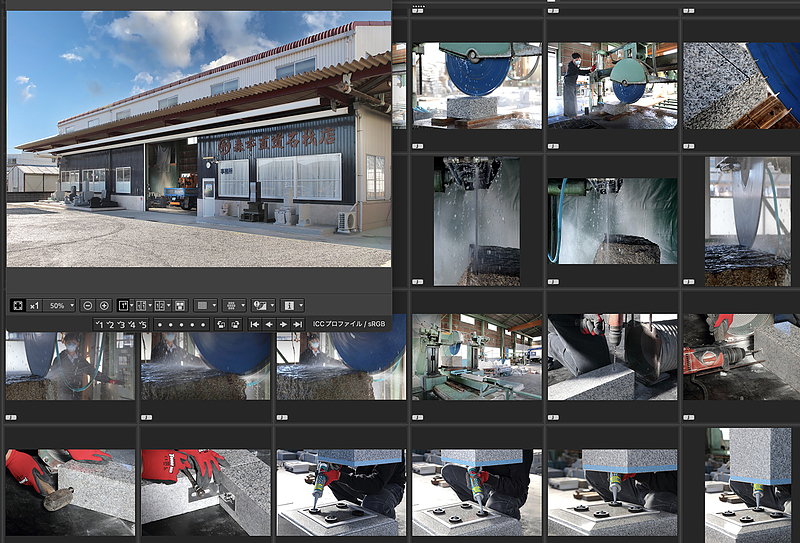Viewport: 800px width, 543px height.
Task: Set the first rating dot
Action: (x=160, y=325)
